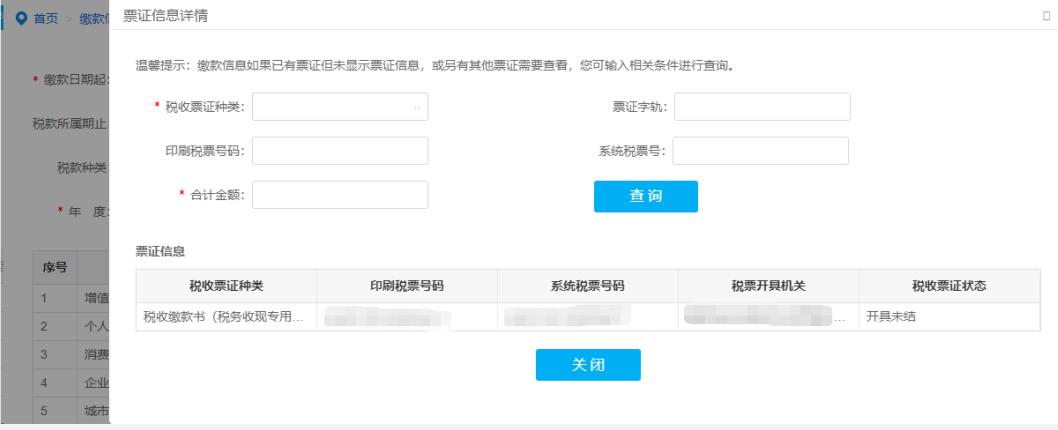
Task: Click the 税收票证状态 column header
Action: [x=948, y=286]
